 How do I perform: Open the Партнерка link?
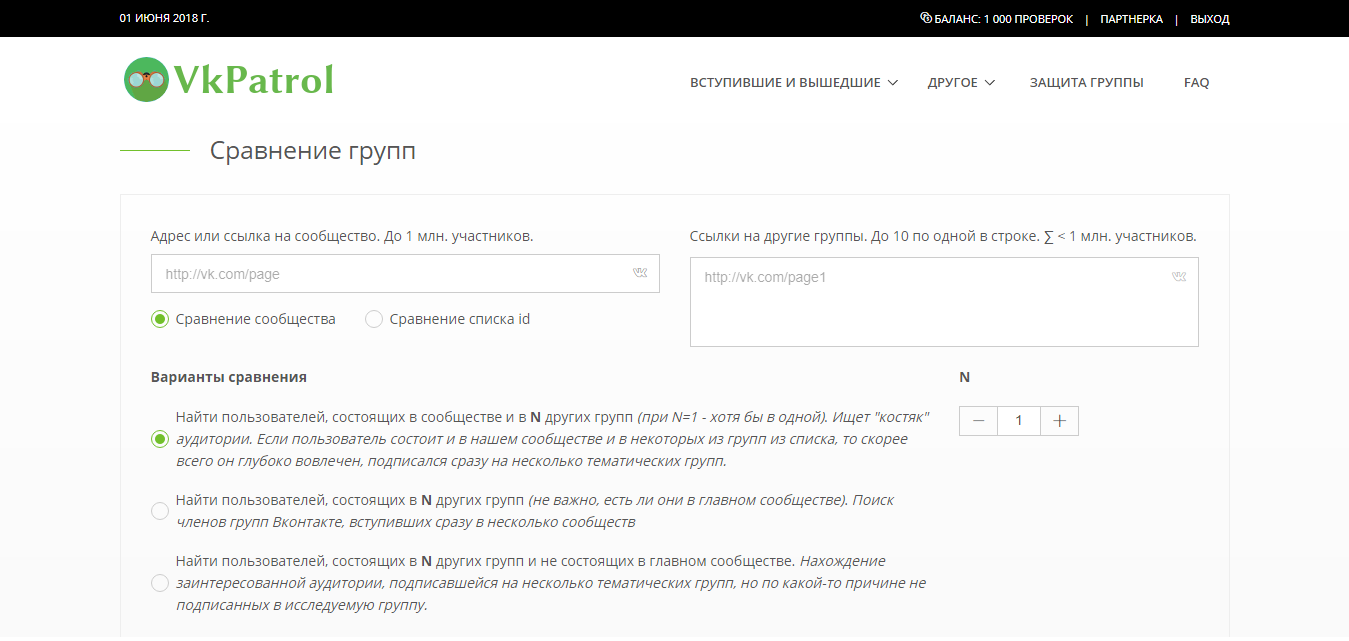click(x=1131, y=19)
